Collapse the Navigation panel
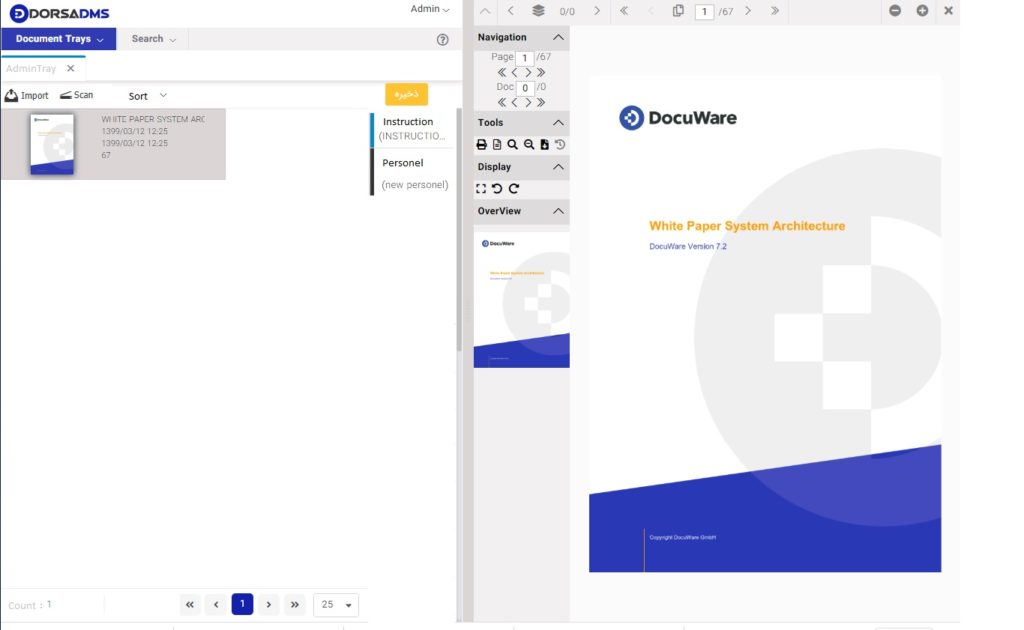 558,37
